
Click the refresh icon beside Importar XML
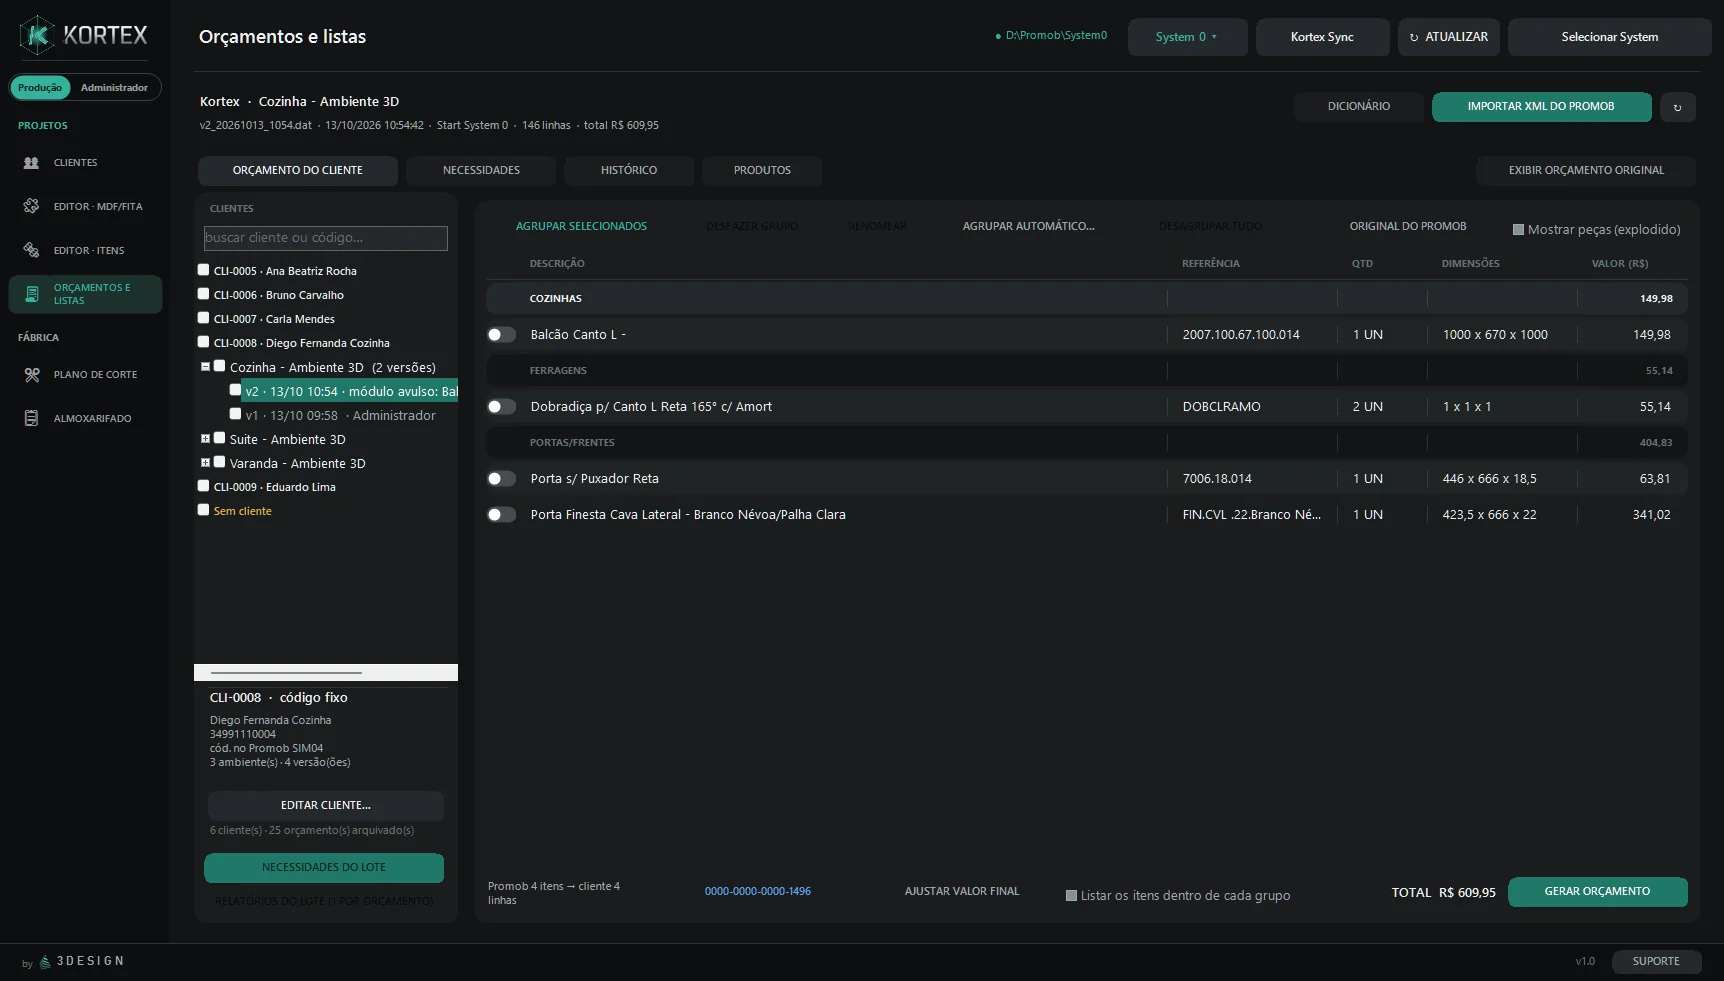pos(1677,107)
